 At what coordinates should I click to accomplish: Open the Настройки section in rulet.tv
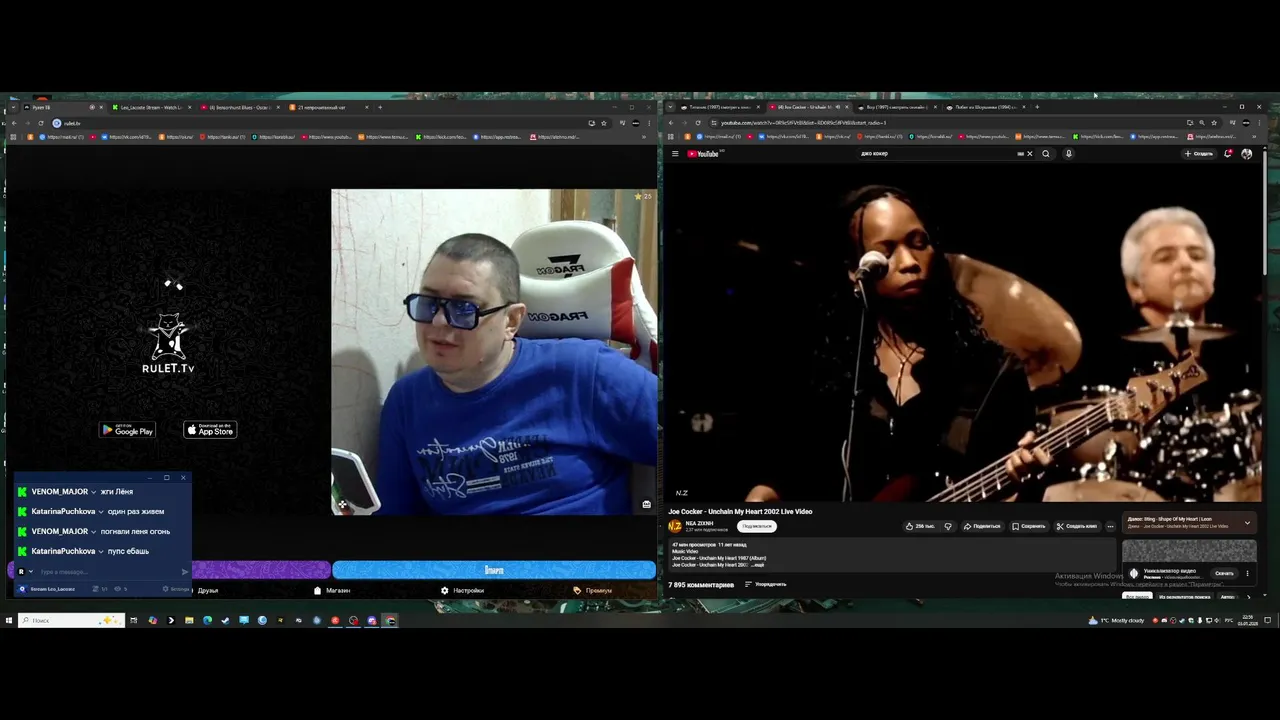[x=462, y=590]
